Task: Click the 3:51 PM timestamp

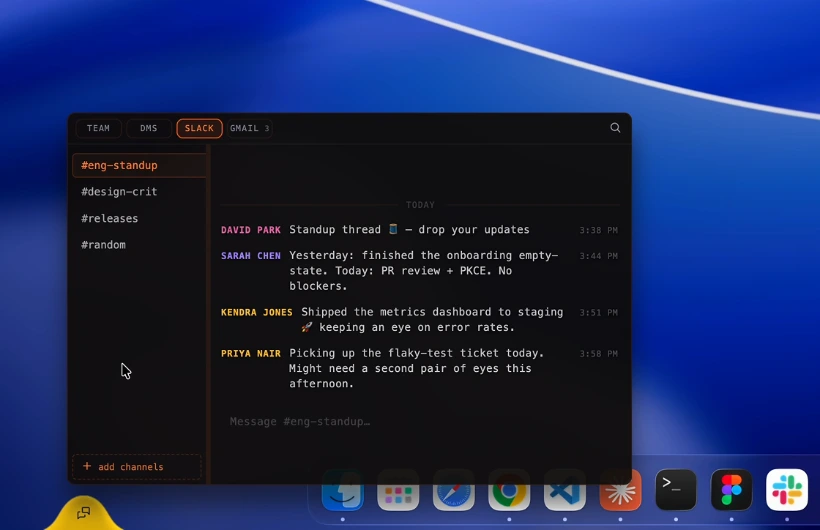Action: 598,312
